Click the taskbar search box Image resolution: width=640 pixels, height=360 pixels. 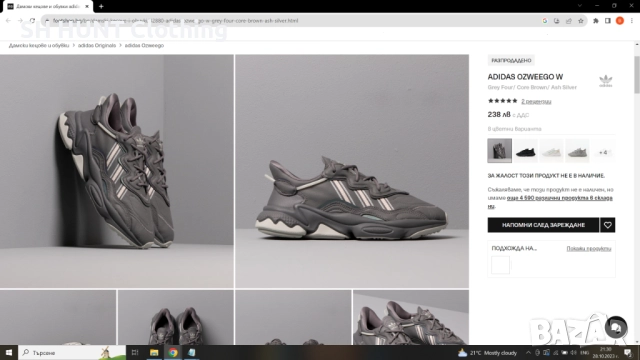(x=72, y=353)
